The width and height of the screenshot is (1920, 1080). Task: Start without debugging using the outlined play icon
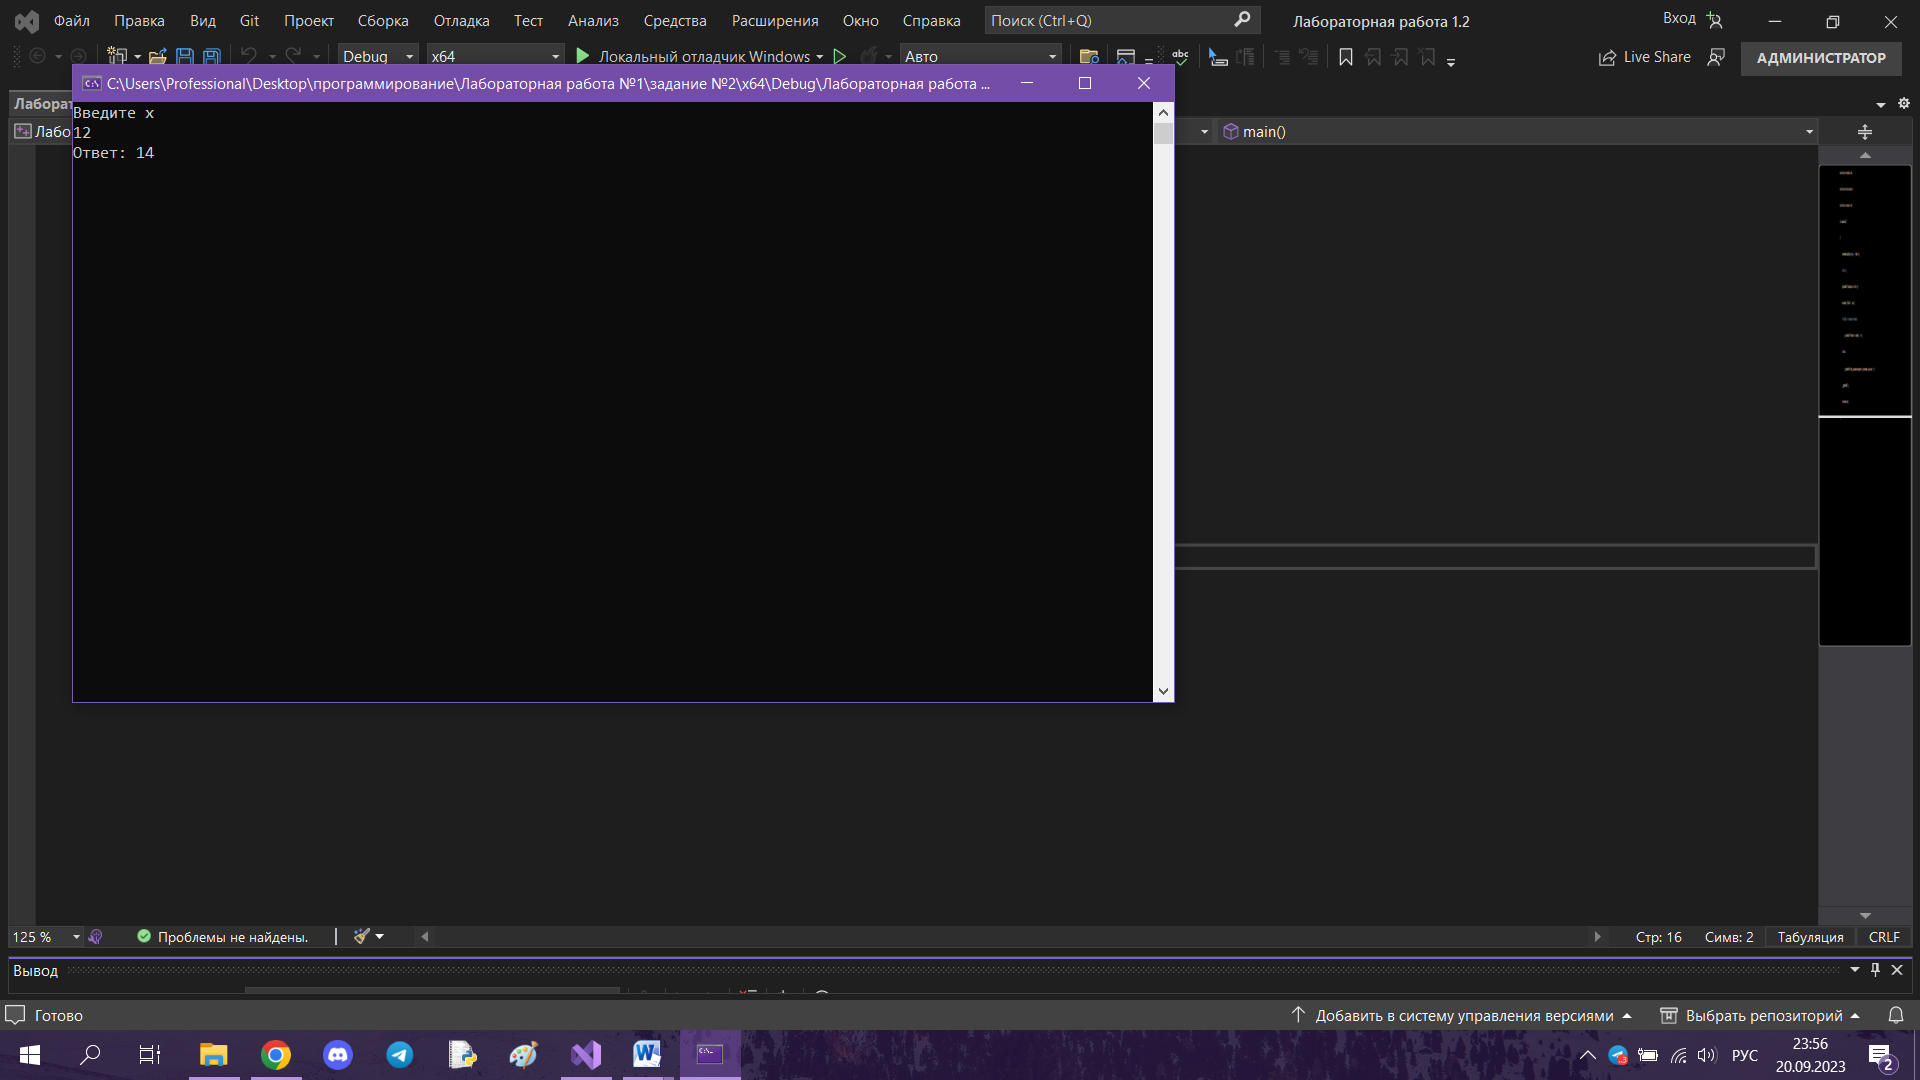click(840, 57)
